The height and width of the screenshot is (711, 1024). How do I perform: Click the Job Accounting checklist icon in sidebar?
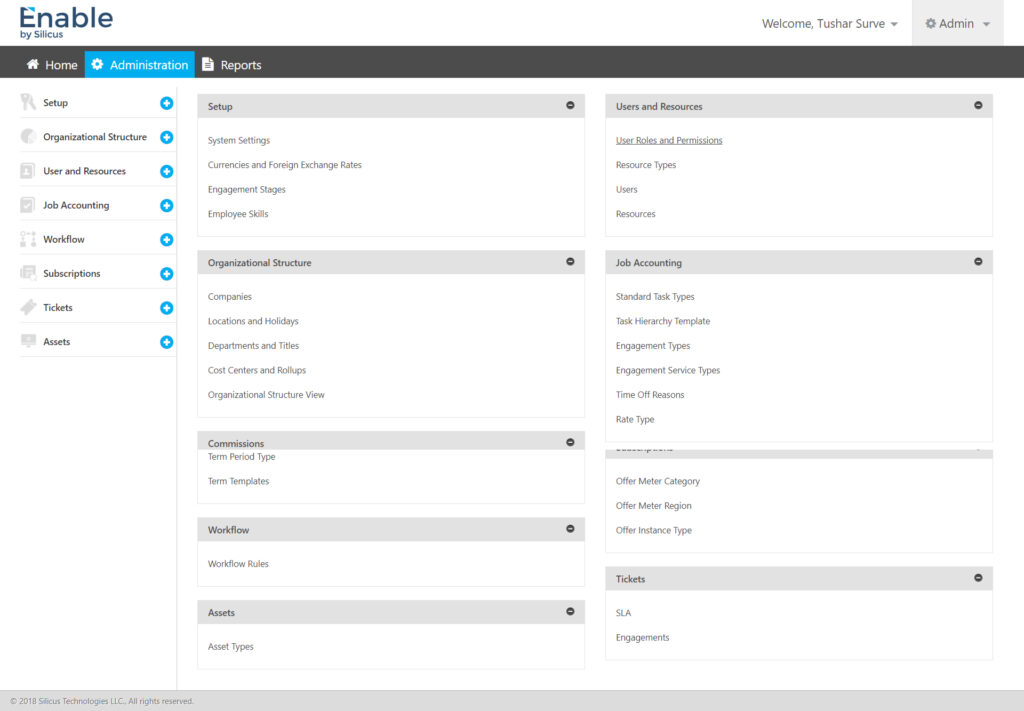pos(27,205)
